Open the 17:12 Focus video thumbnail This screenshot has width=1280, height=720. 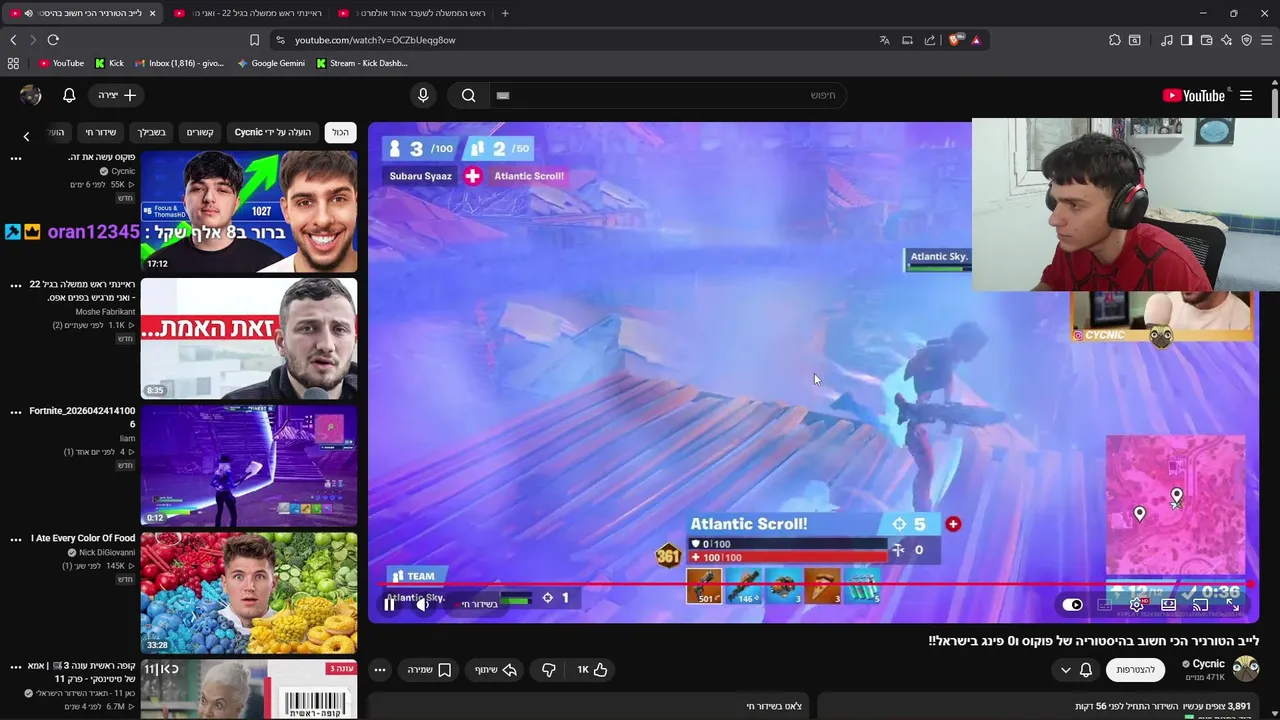pyautogui.click(x=249, y=211)
